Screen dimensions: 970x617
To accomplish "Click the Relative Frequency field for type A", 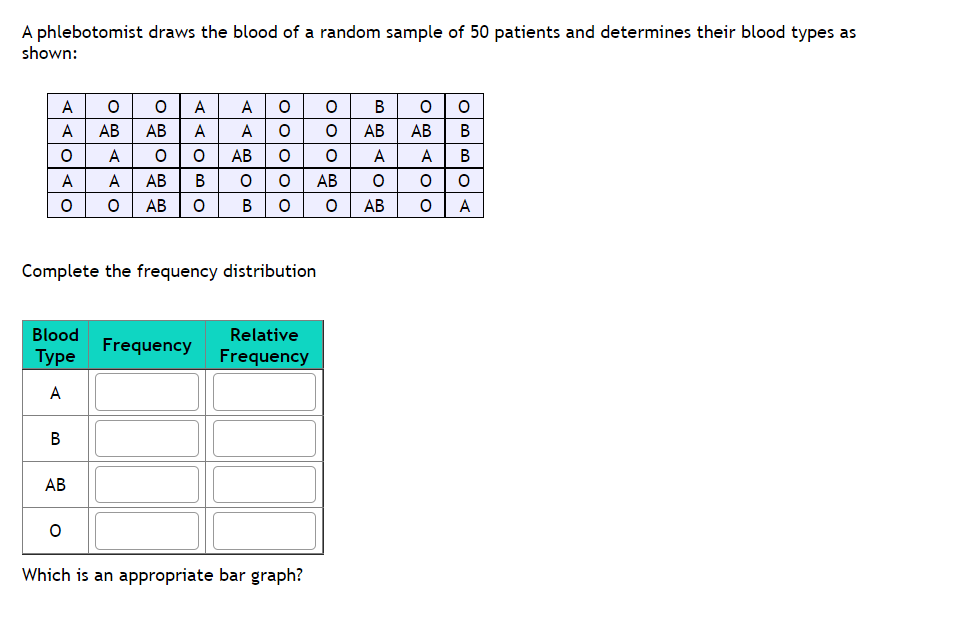I will pos(263,392).
